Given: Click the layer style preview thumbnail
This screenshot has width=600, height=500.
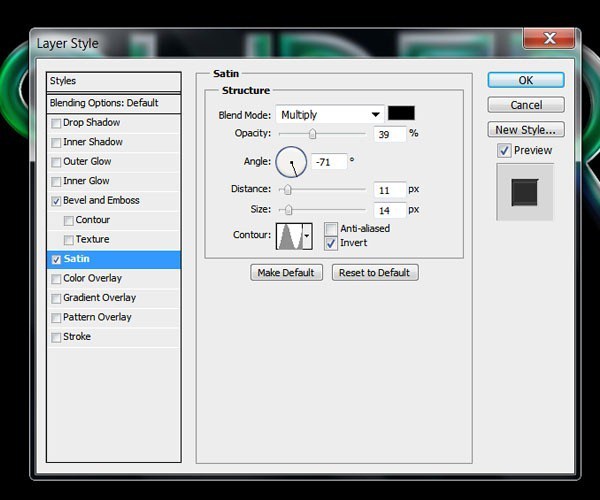Looking at the screenshot, I should pyautogui.click(x=525, y=191).
